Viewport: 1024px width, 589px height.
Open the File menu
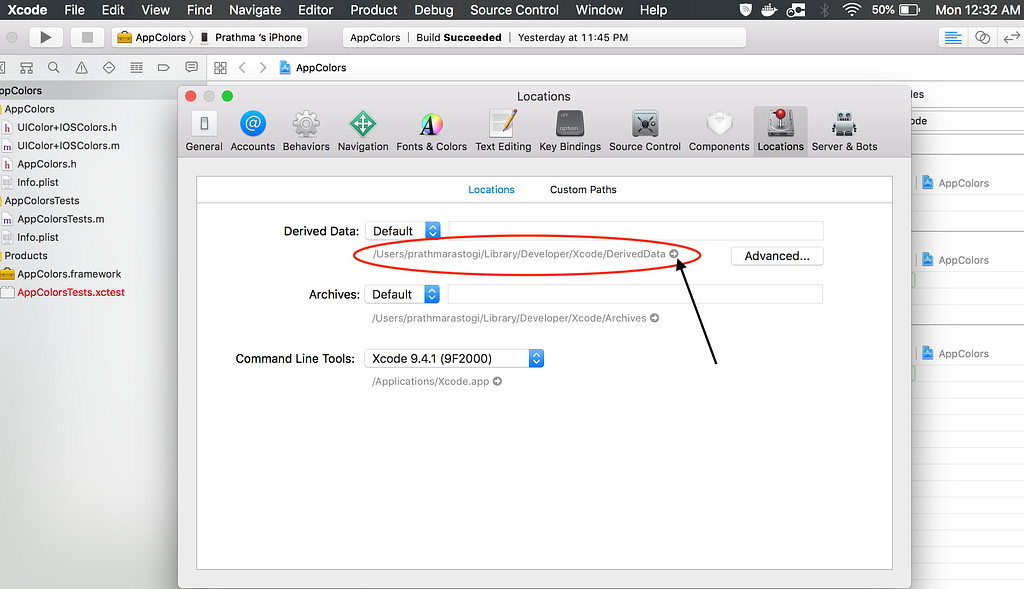tap(74, 10)
